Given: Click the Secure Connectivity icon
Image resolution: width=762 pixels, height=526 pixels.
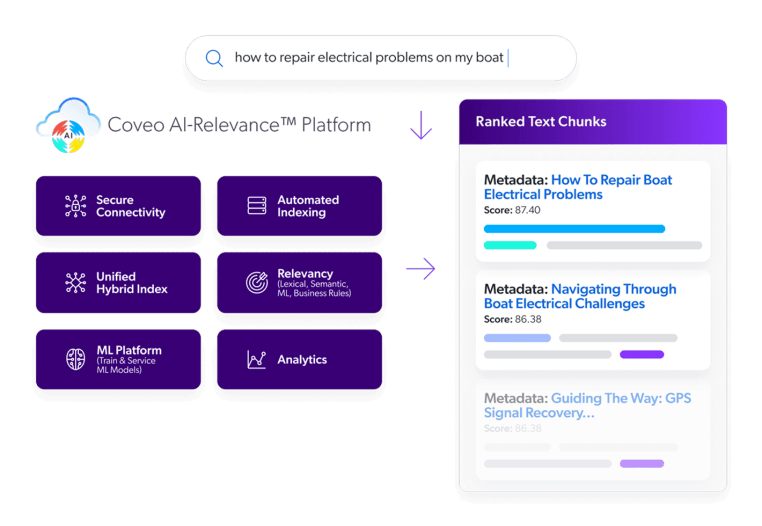Looking at the screenshot, I should pos(75,206).
